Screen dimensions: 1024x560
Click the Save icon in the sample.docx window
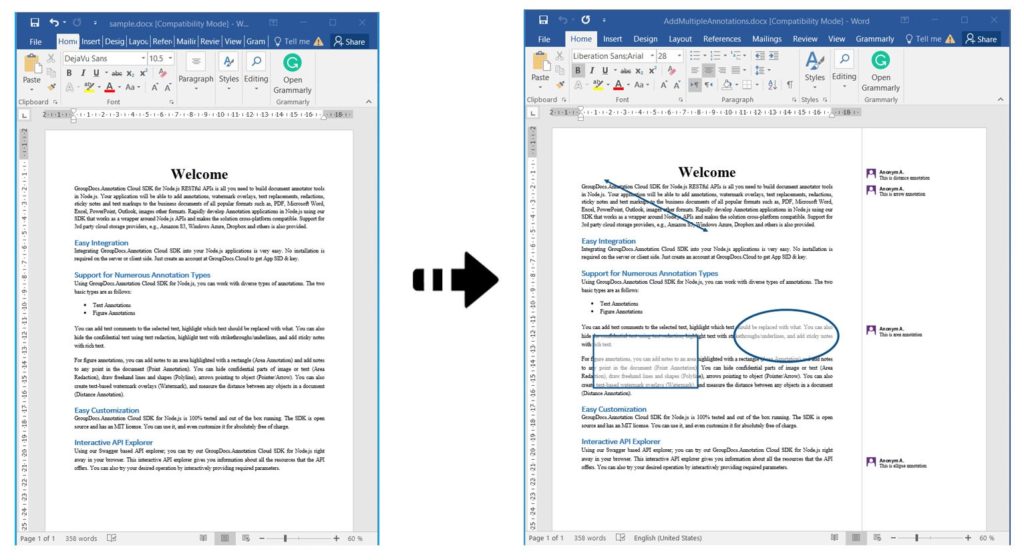[x=34, y=22]
